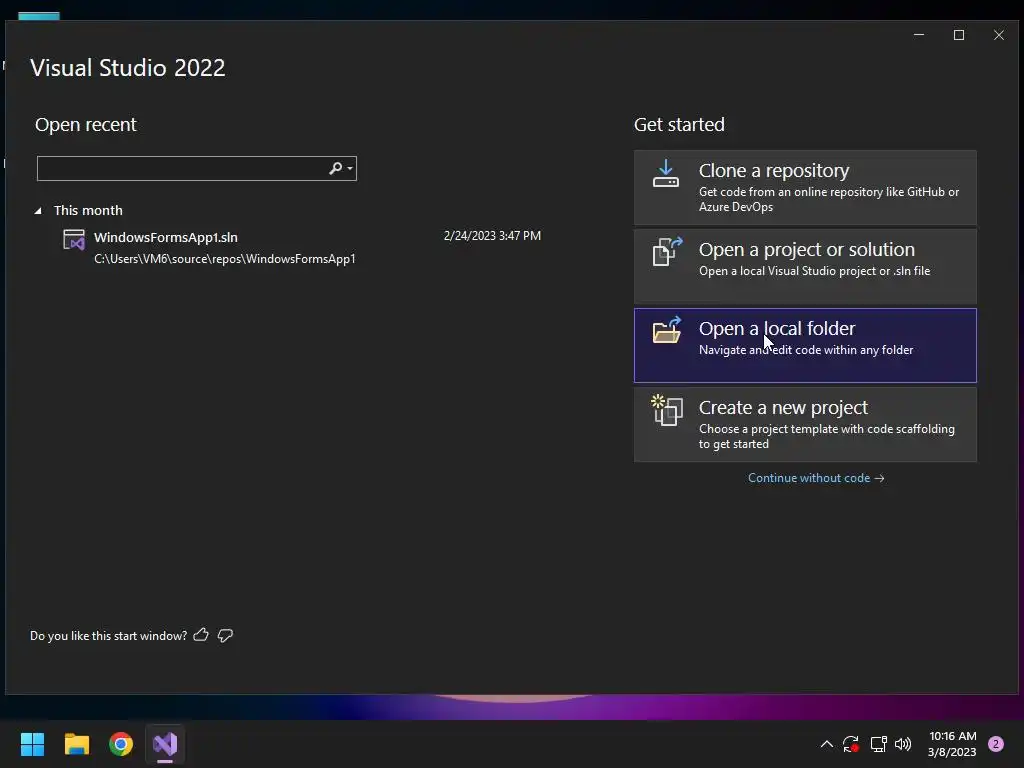The image size is (1024, 768).
Task: Collapse the This month group
Action: 38,210
